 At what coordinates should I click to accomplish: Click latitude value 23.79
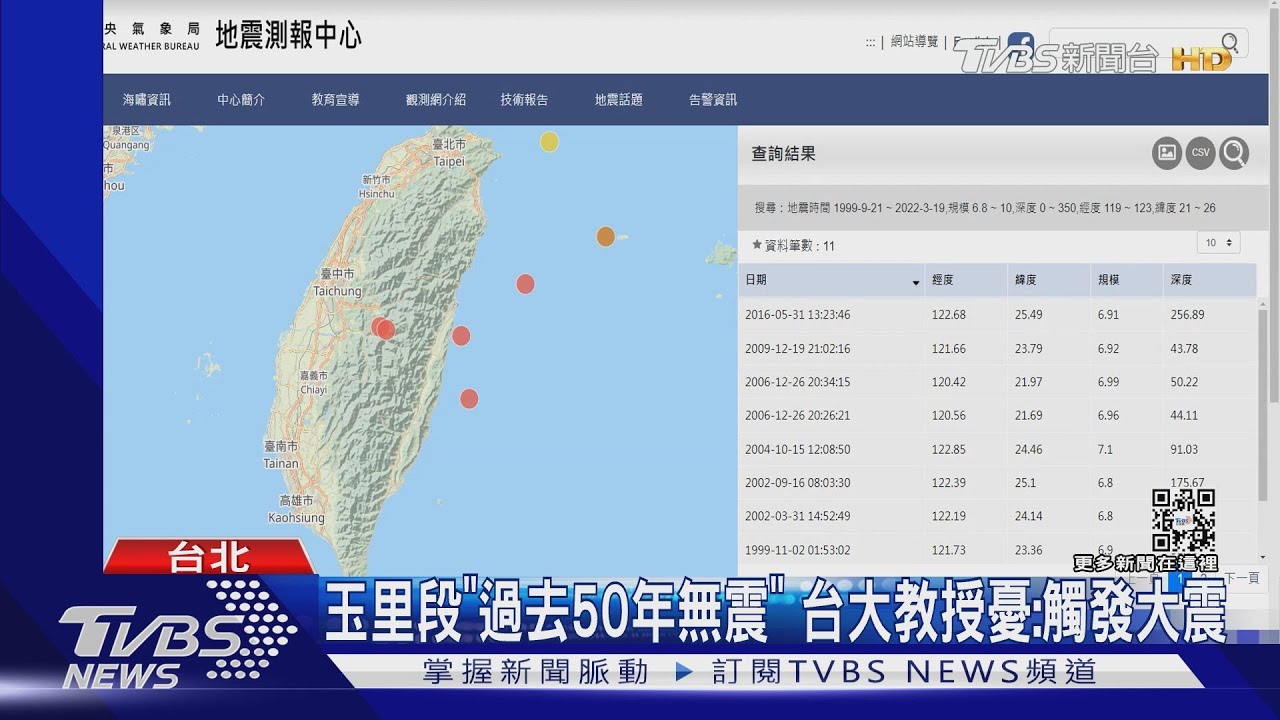click(x=1029, y=349)
